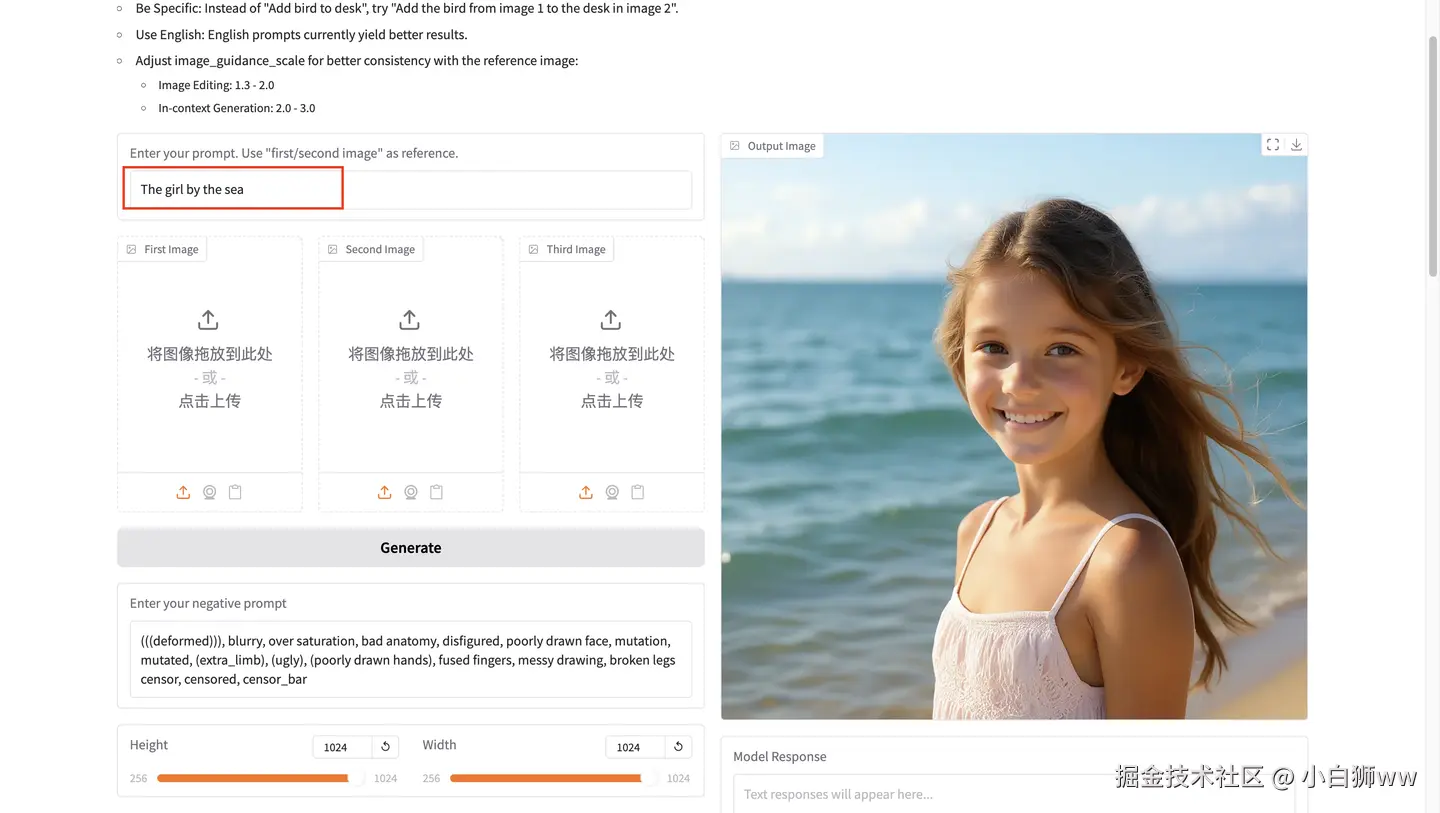Paste from clipboard into Third Image
Image resolution: width=1440 pixels, height=813 pixels.
(x=637, y=492)
